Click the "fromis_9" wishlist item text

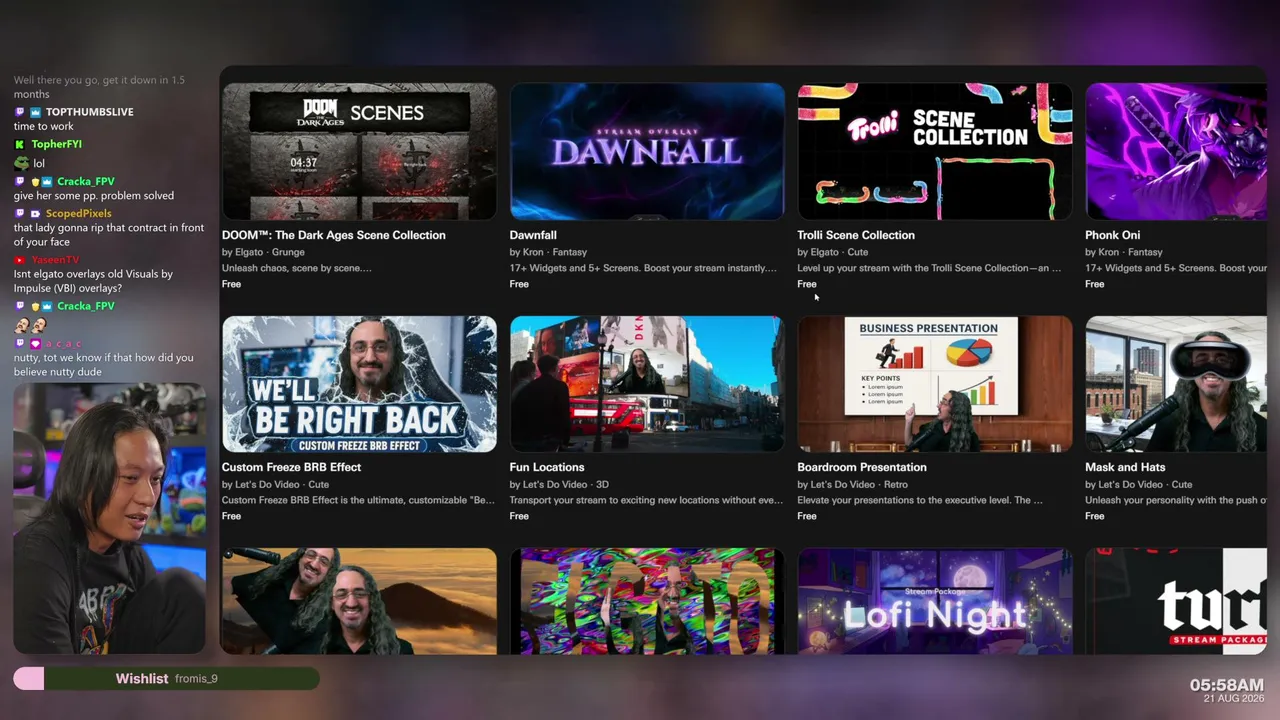pyautogui.click(x=196, y=679)
